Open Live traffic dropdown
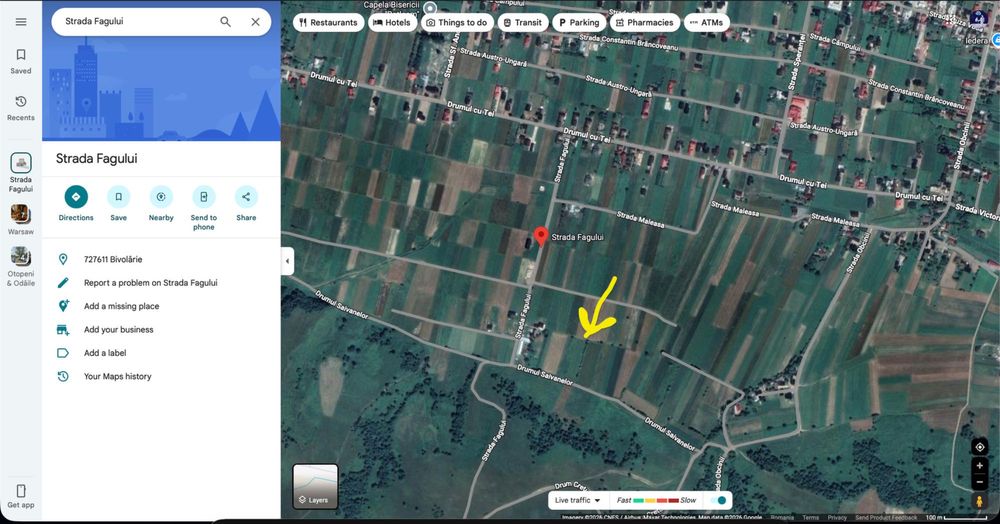This screenshot has width=1000, height=524. (578, 500)
